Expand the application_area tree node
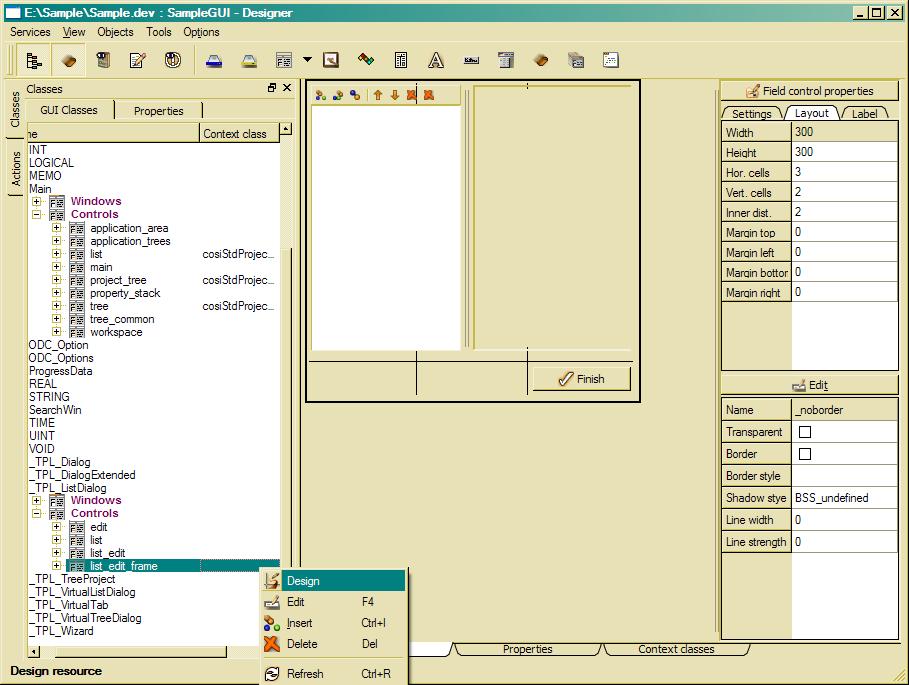This screenshot has height=685, width=909. coord(57,228)
